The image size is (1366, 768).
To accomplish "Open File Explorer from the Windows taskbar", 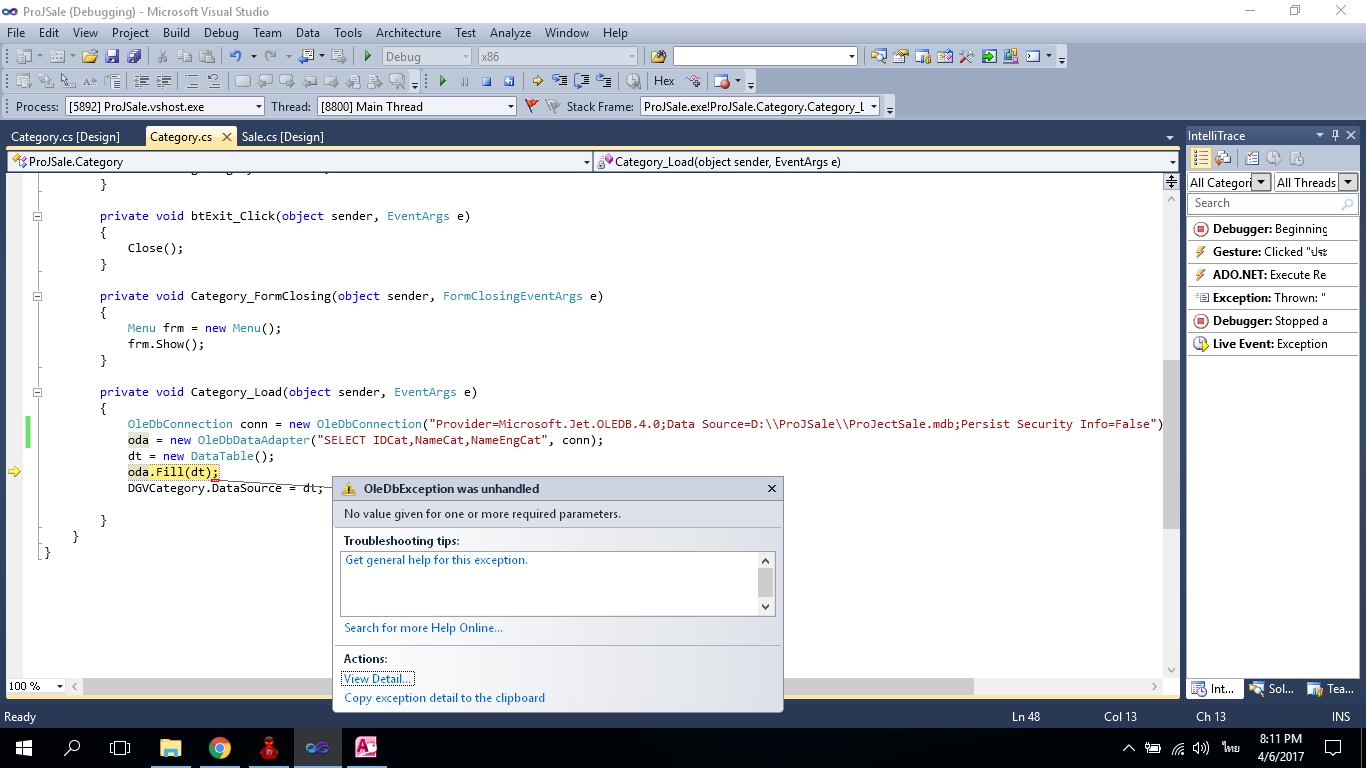I will pos(171,747).
